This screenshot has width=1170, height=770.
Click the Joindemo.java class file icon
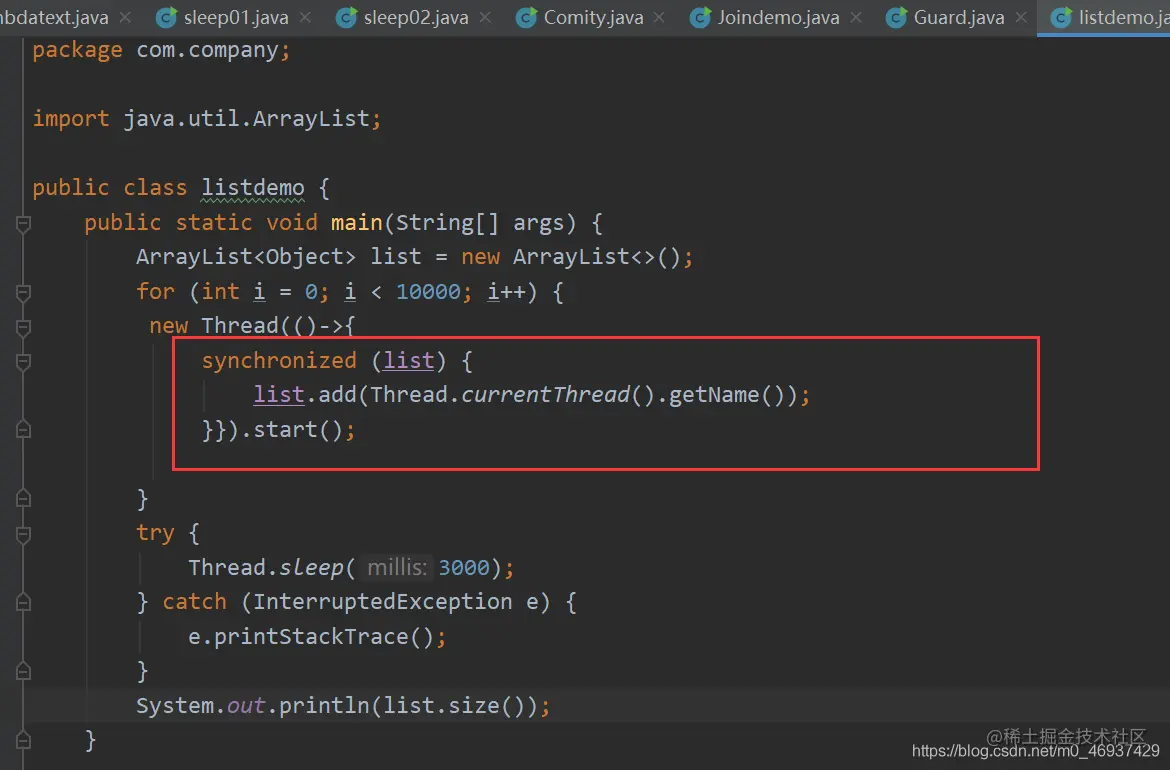[700, 17]
